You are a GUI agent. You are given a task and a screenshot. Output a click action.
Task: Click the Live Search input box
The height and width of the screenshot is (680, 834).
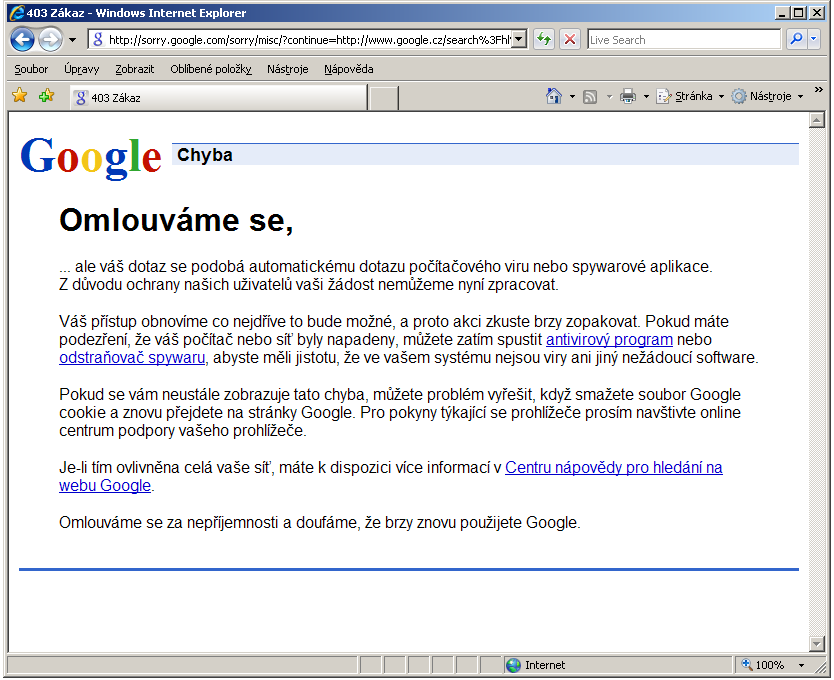(684, 39)
